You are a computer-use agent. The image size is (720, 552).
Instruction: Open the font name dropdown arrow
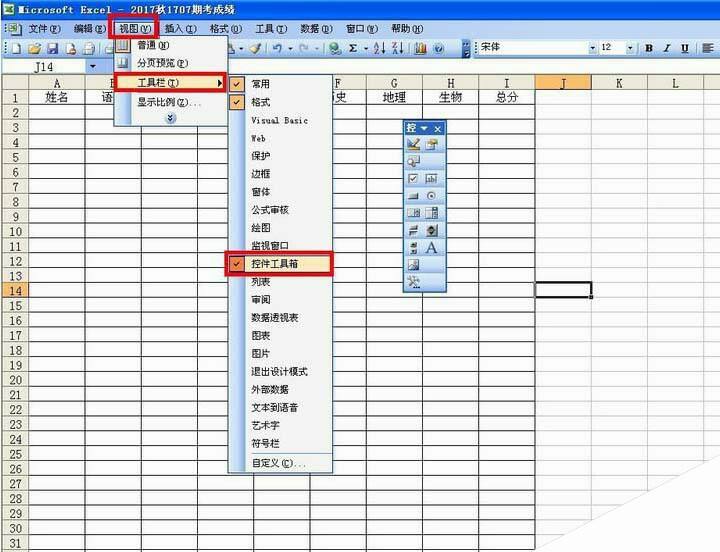click(x=592, y=48)
